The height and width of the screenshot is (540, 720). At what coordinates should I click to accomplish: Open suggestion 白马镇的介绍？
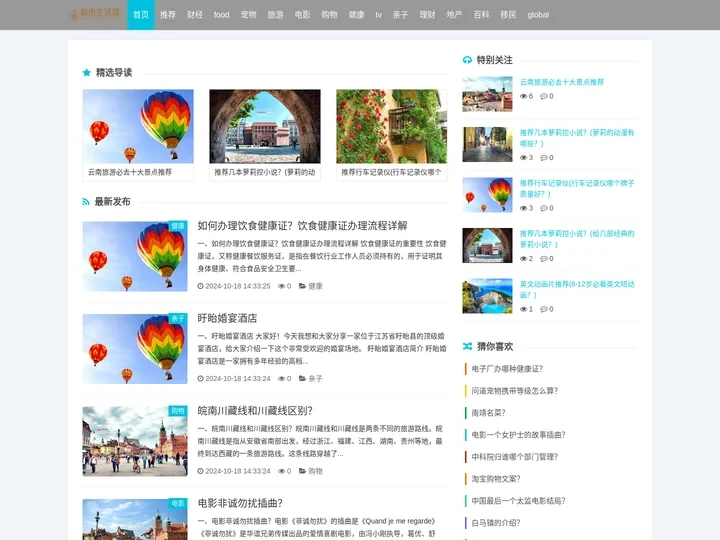tap(496, 523)
